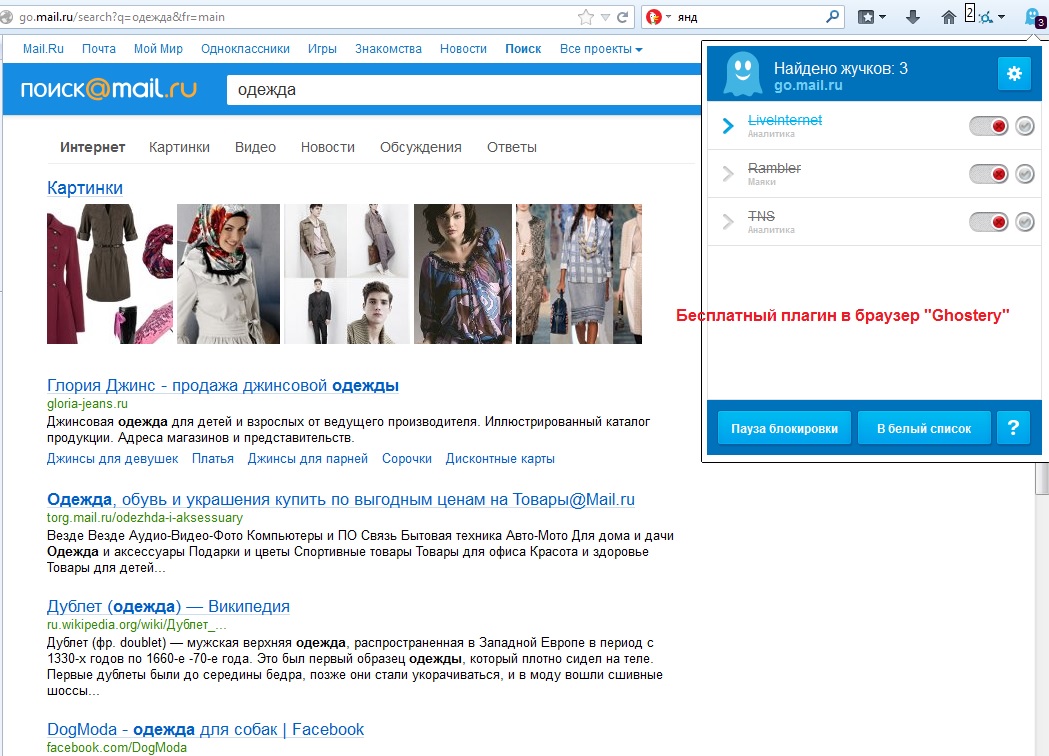The height and width of the screenshot is (756, 1049).
Task: Switch to the Картинки search tab
Action: pyautogui.click(x=179, y=147)
